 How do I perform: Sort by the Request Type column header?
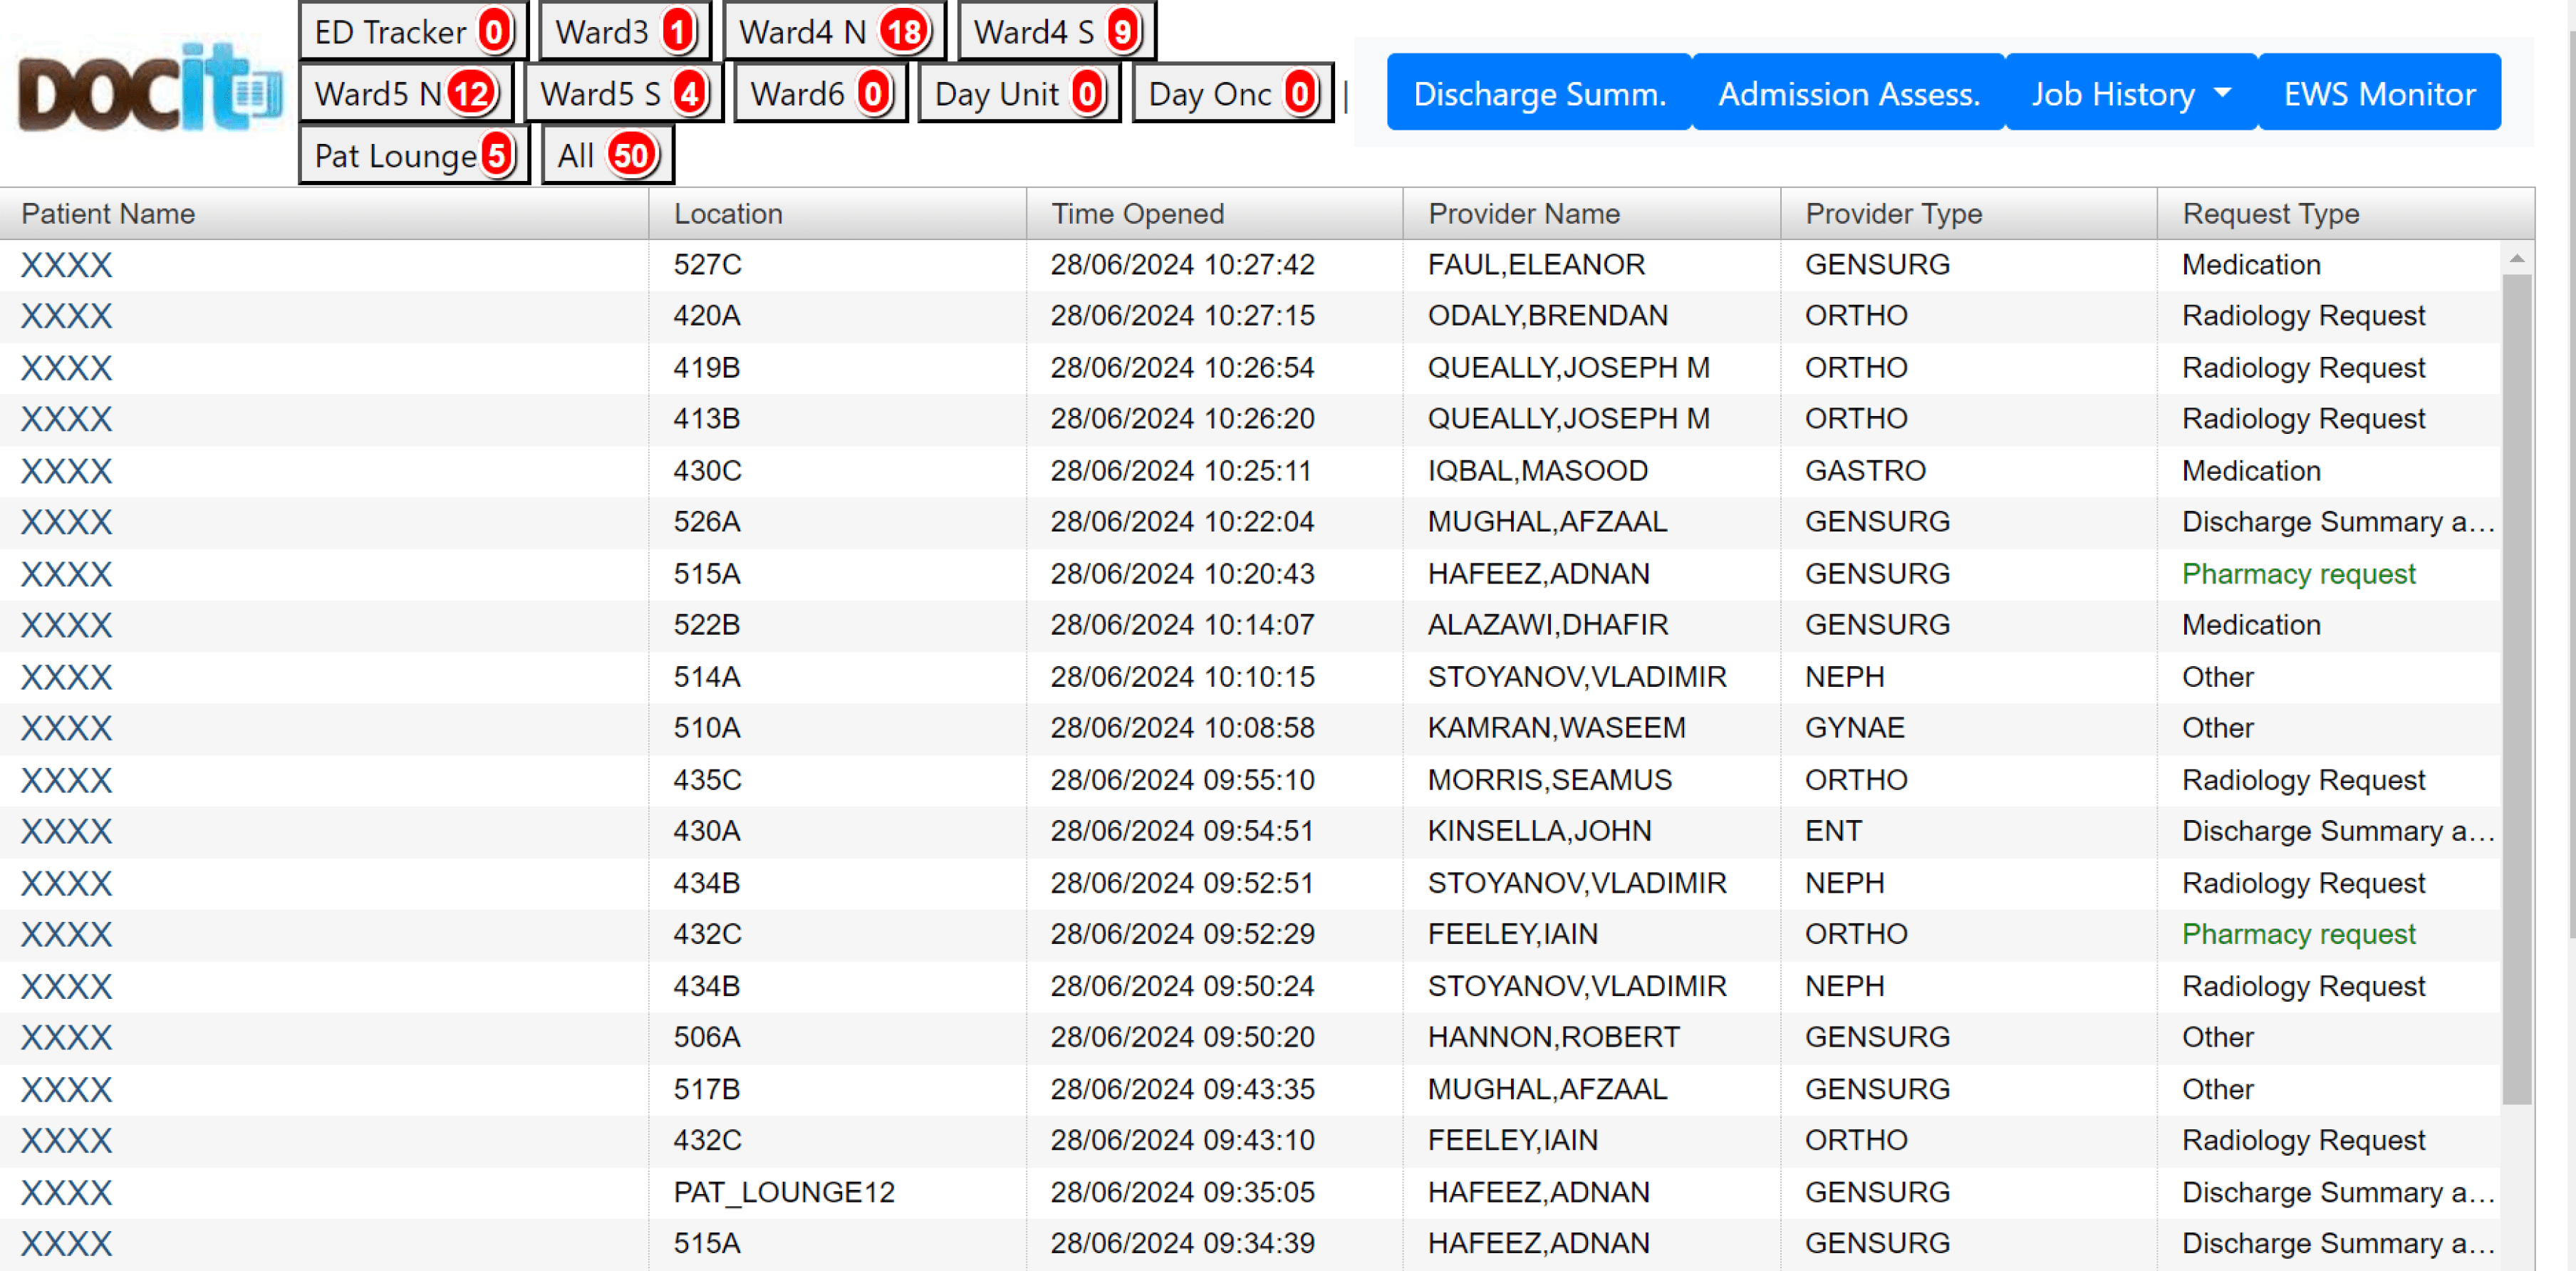[x=2270, y=214]
